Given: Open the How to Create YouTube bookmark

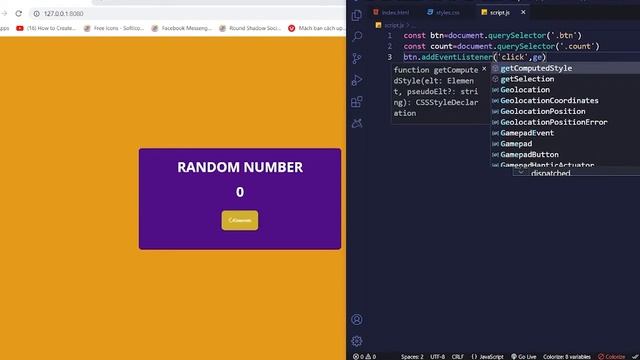Looking at the screenshot, I should 46,28.
